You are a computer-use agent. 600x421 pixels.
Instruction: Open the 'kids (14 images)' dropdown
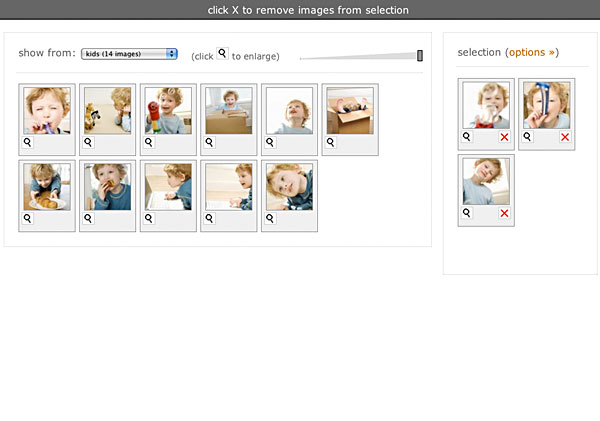point(130,54)
